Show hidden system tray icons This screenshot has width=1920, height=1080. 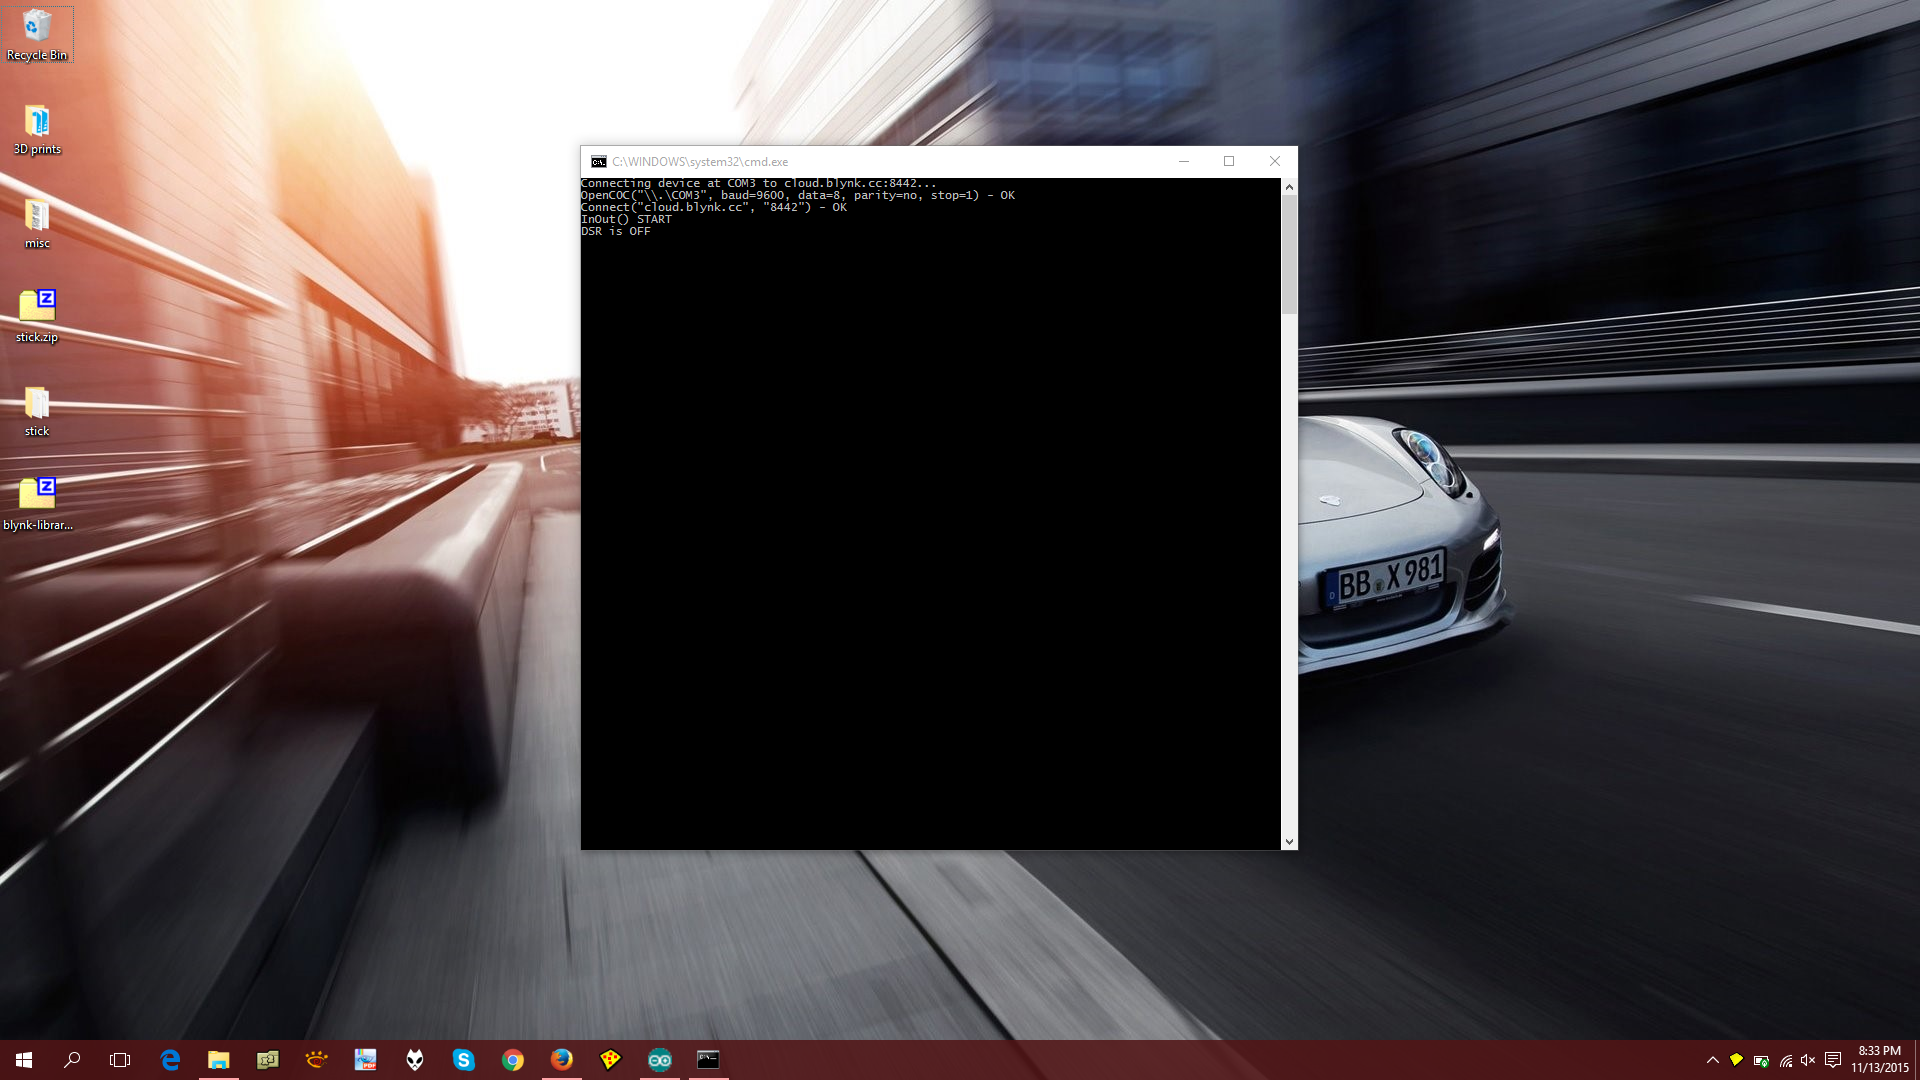[1712, 1060]
